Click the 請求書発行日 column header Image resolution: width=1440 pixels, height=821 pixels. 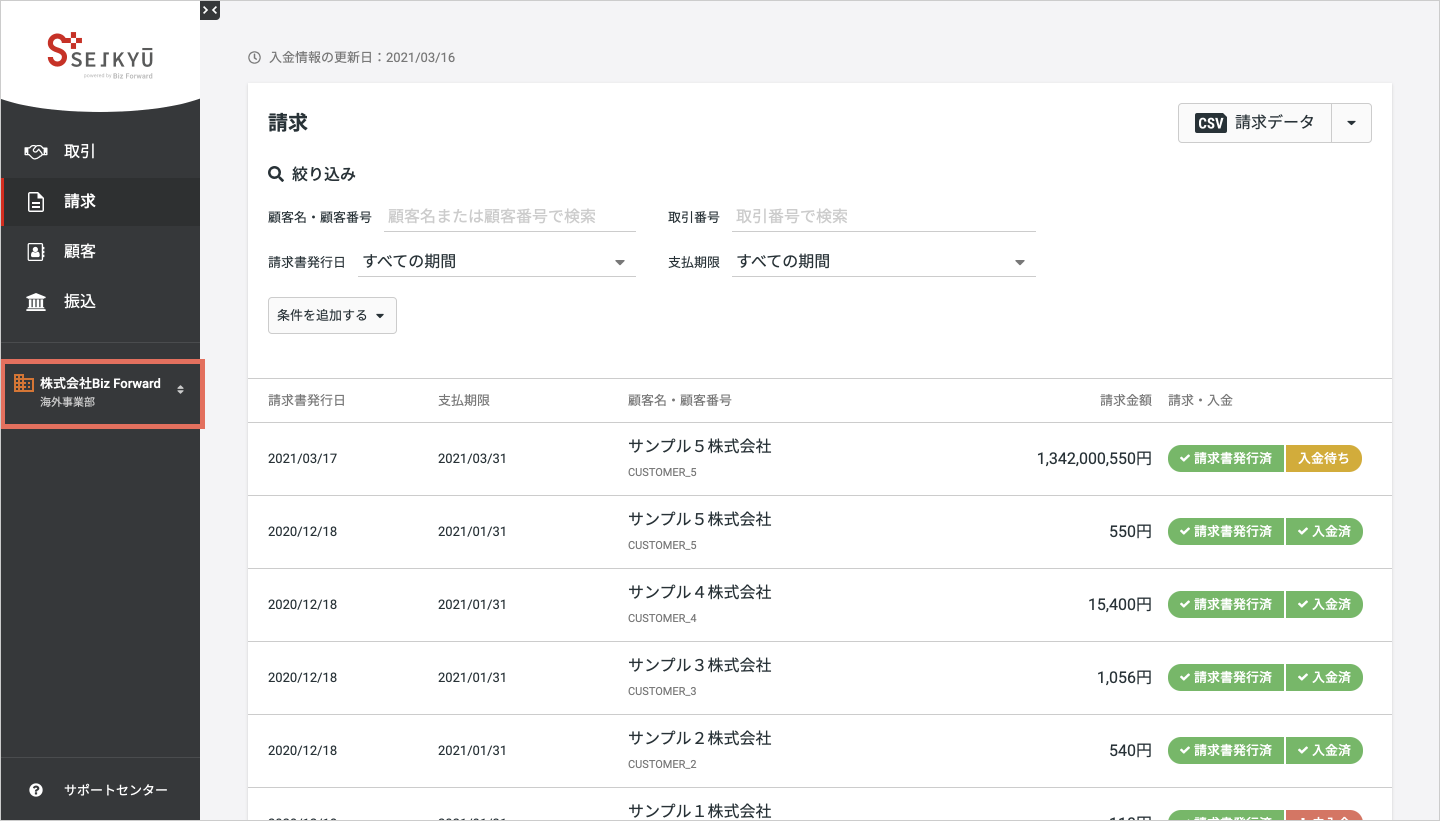point(306,400)
